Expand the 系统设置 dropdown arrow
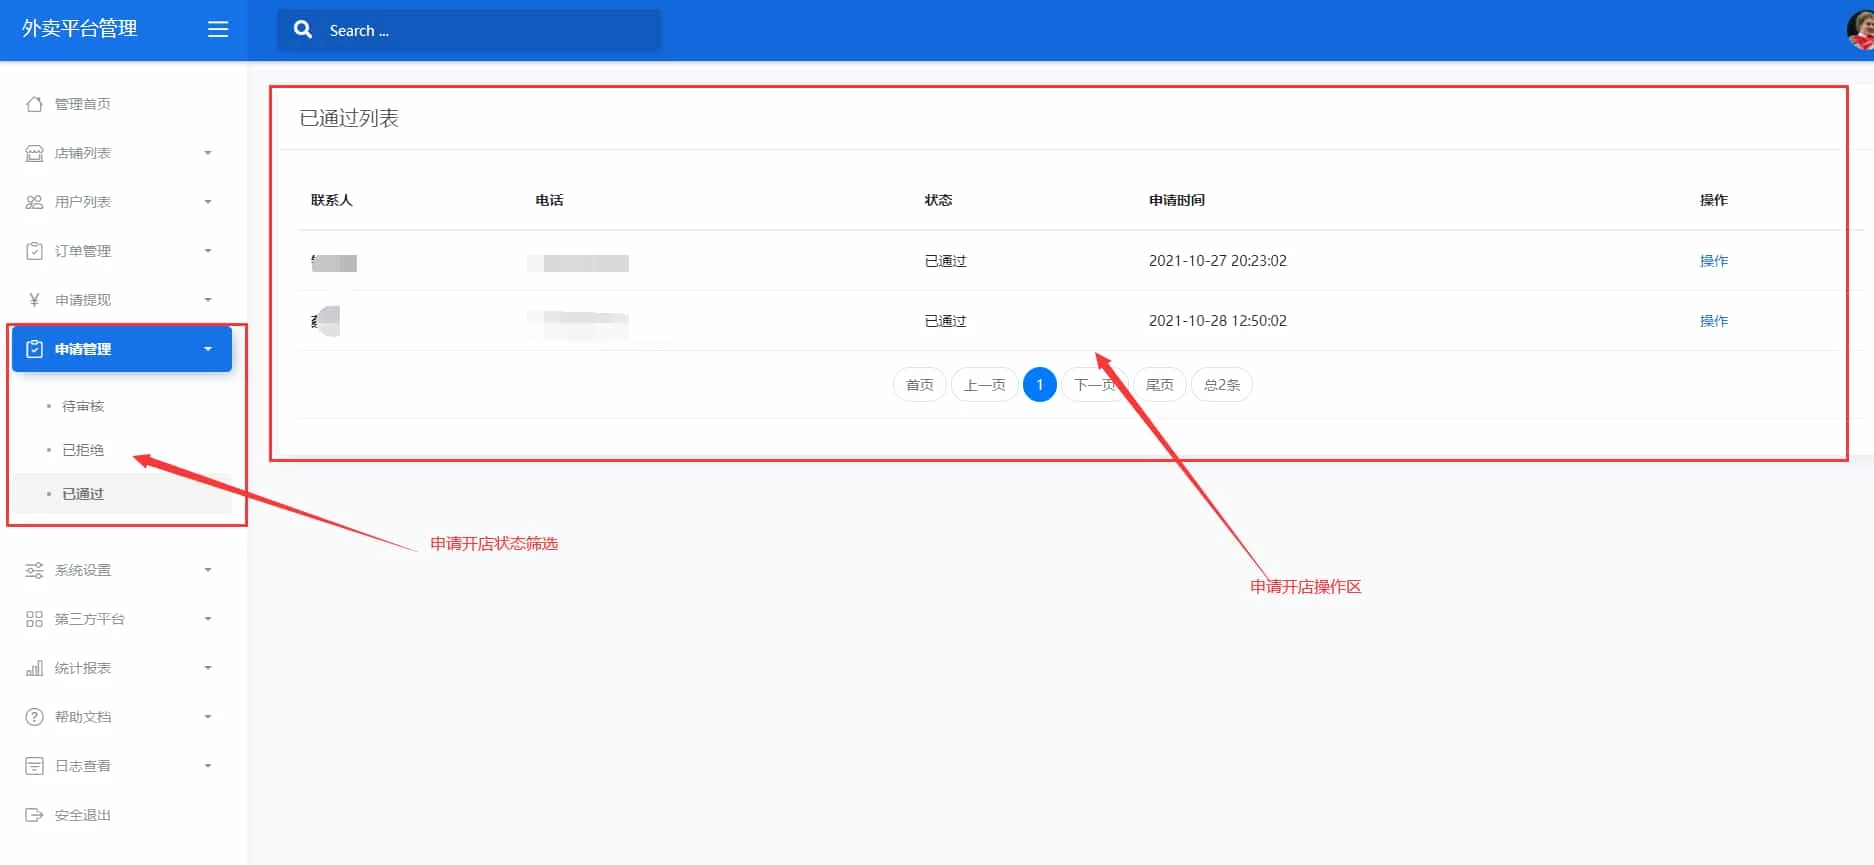1874x865 pixels. (208, 570)
